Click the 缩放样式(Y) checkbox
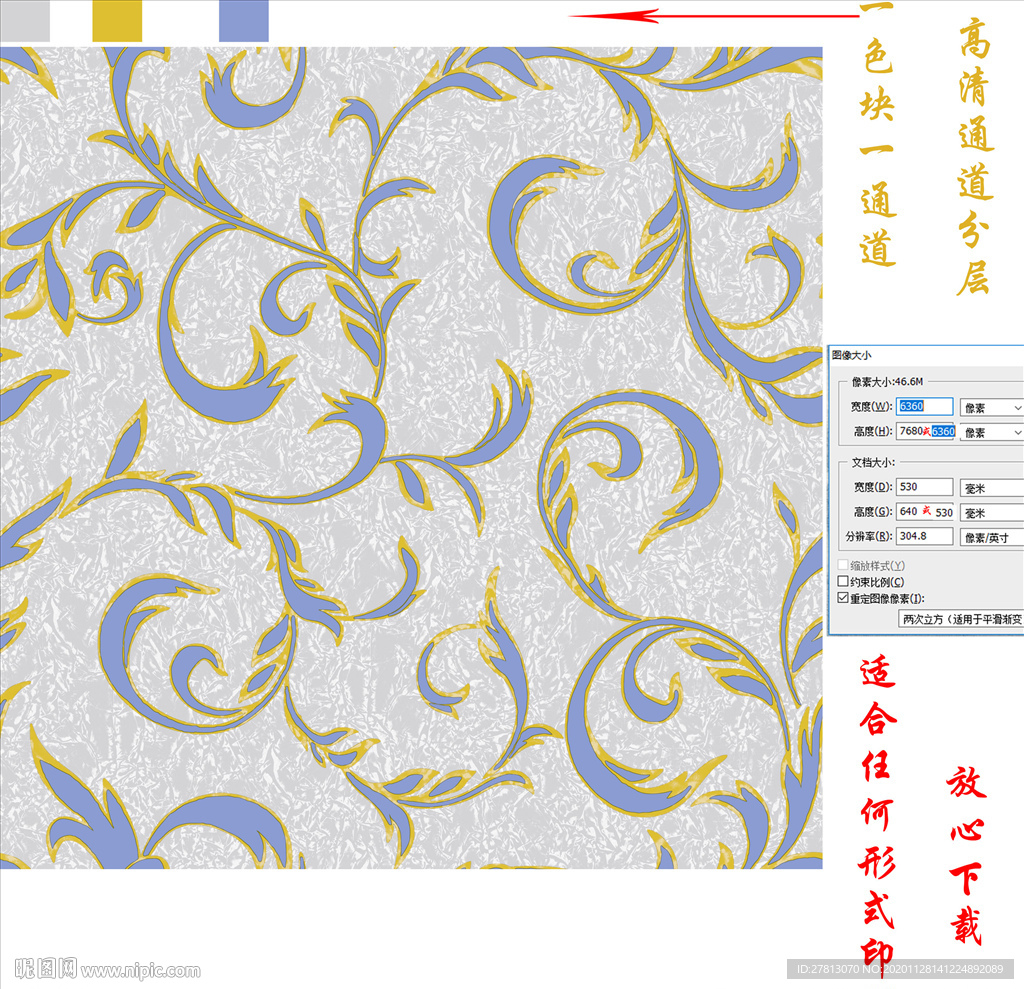1024x989 pixels. point(842,566)
